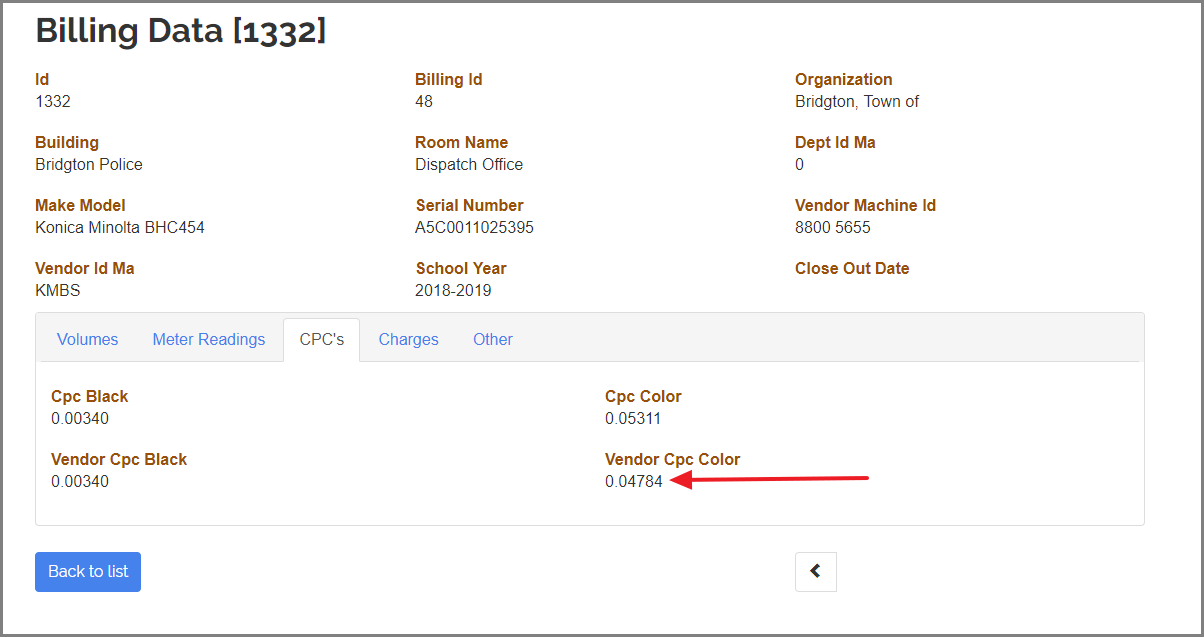Click the serial number A5C0011025395
1204x637 pixels.
pyautogui.click(x=474, y=228)
